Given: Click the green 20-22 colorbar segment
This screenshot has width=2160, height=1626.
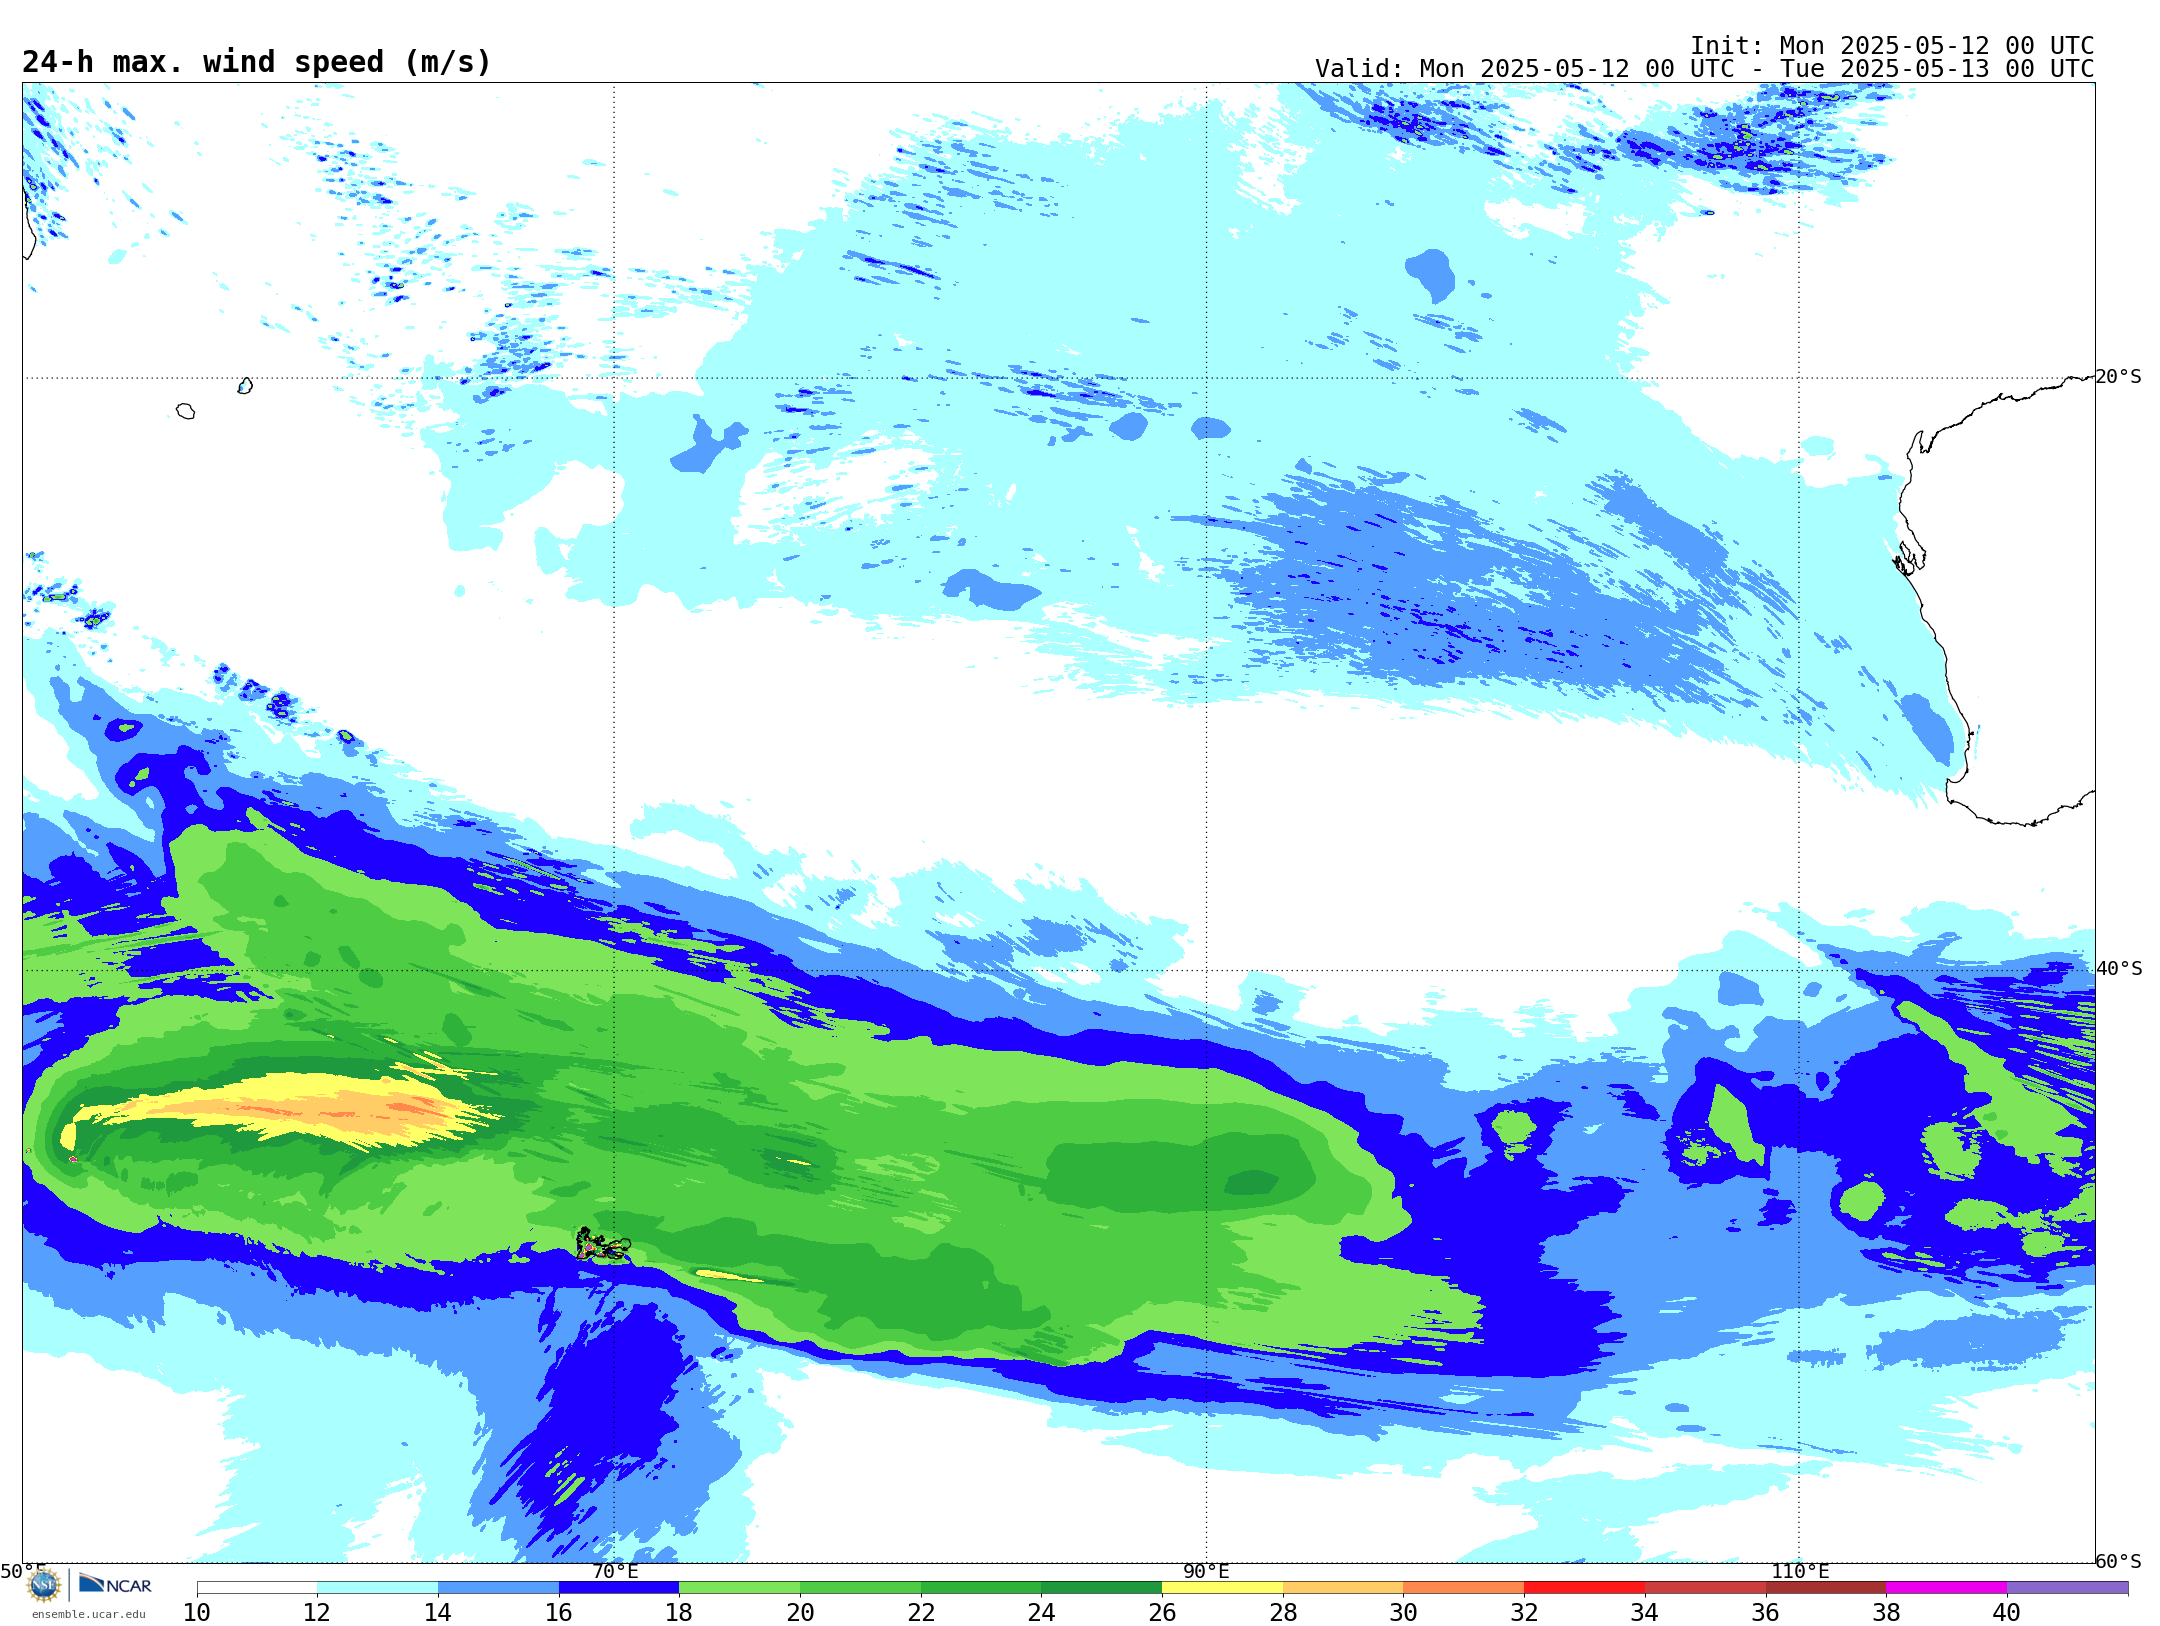Looking at the screenshot, I should click(x=860, y=1588).
